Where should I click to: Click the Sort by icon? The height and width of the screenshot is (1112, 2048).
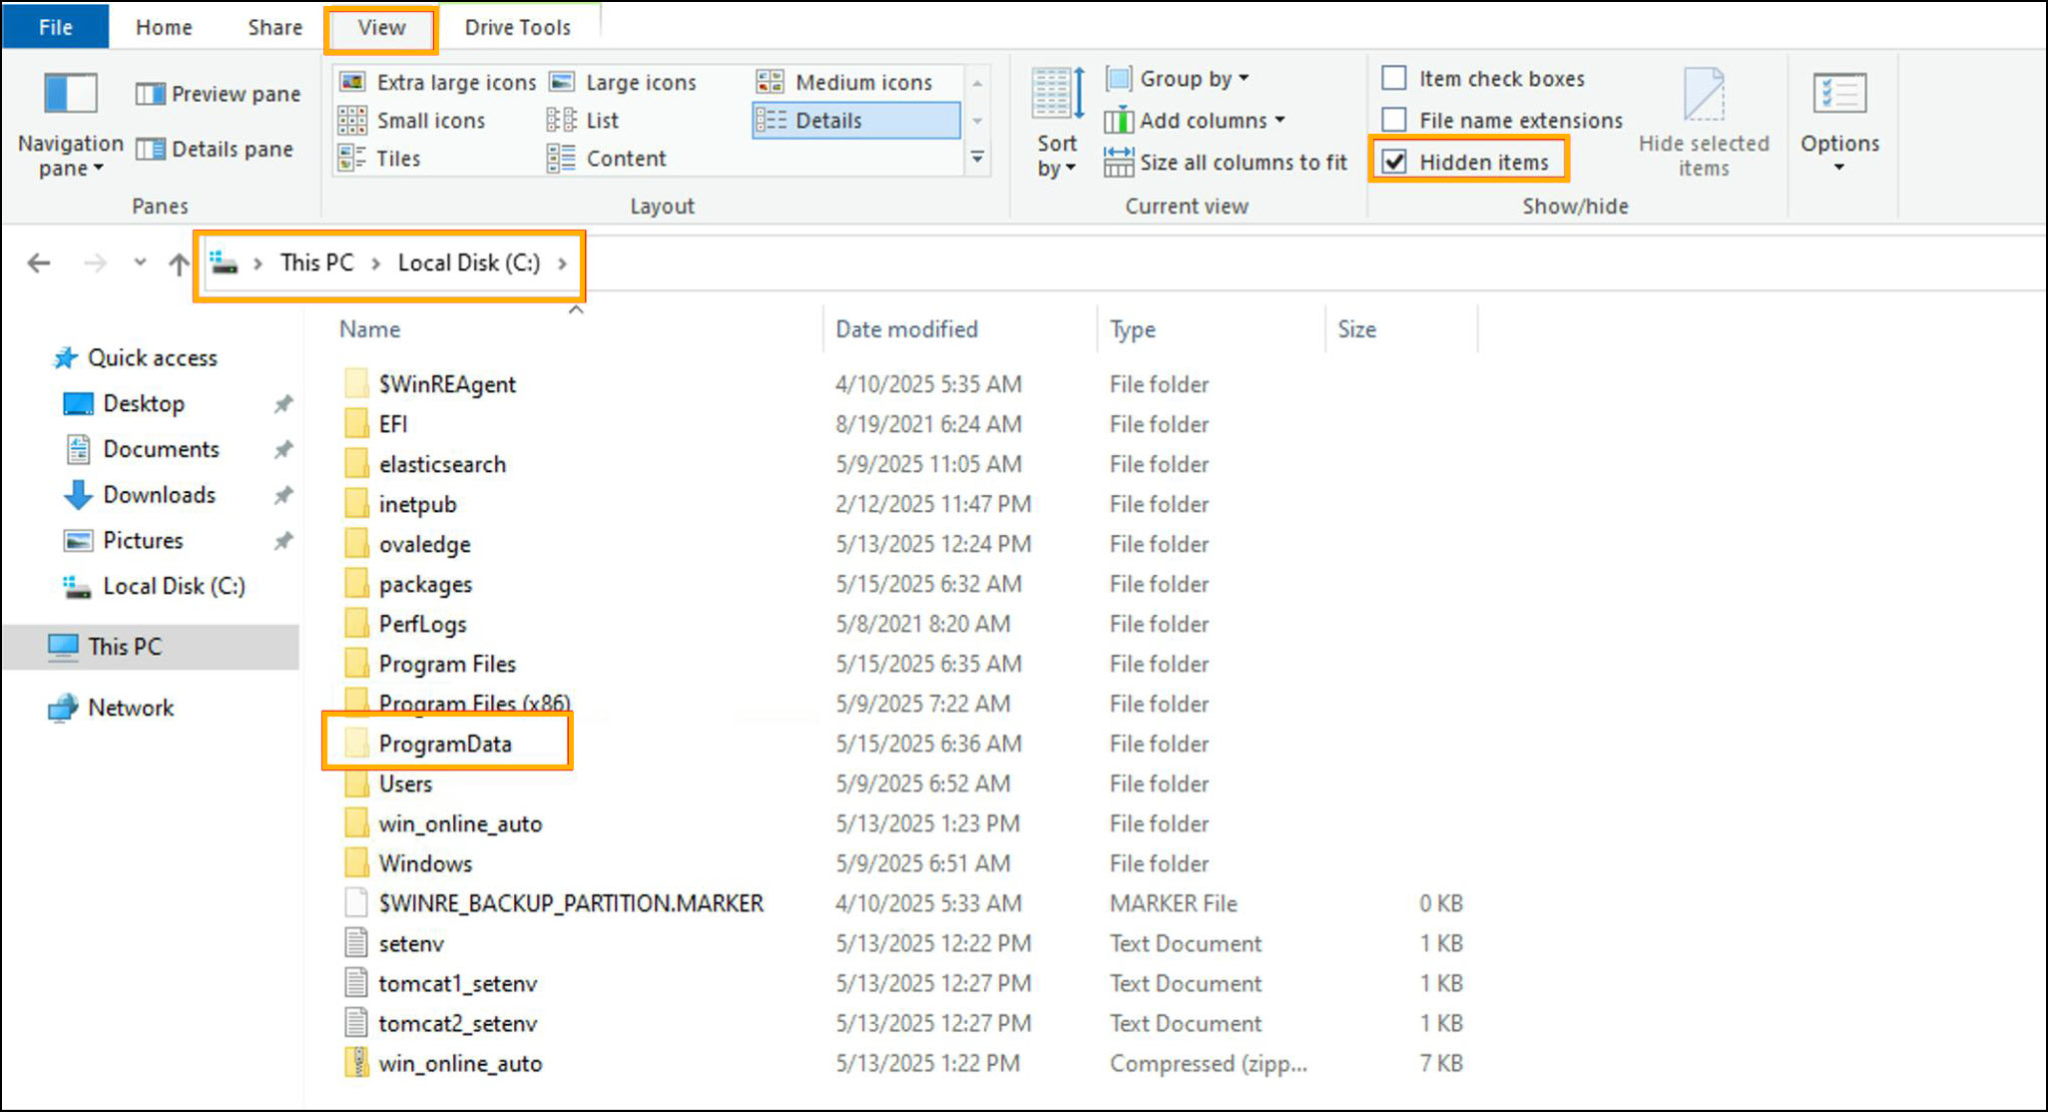click(x=1057, y=95)
